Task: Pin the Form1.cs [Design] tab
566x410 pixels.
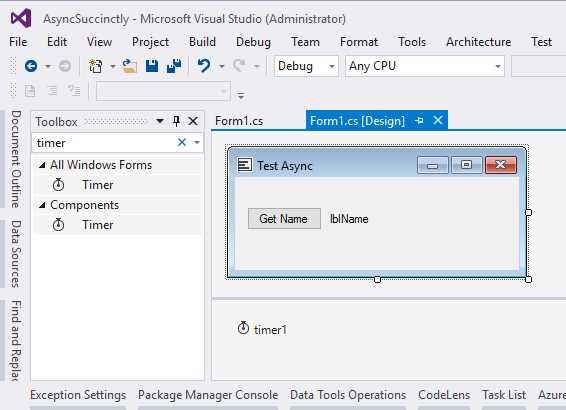Action: pyautogui.click(x=419, y=121)
